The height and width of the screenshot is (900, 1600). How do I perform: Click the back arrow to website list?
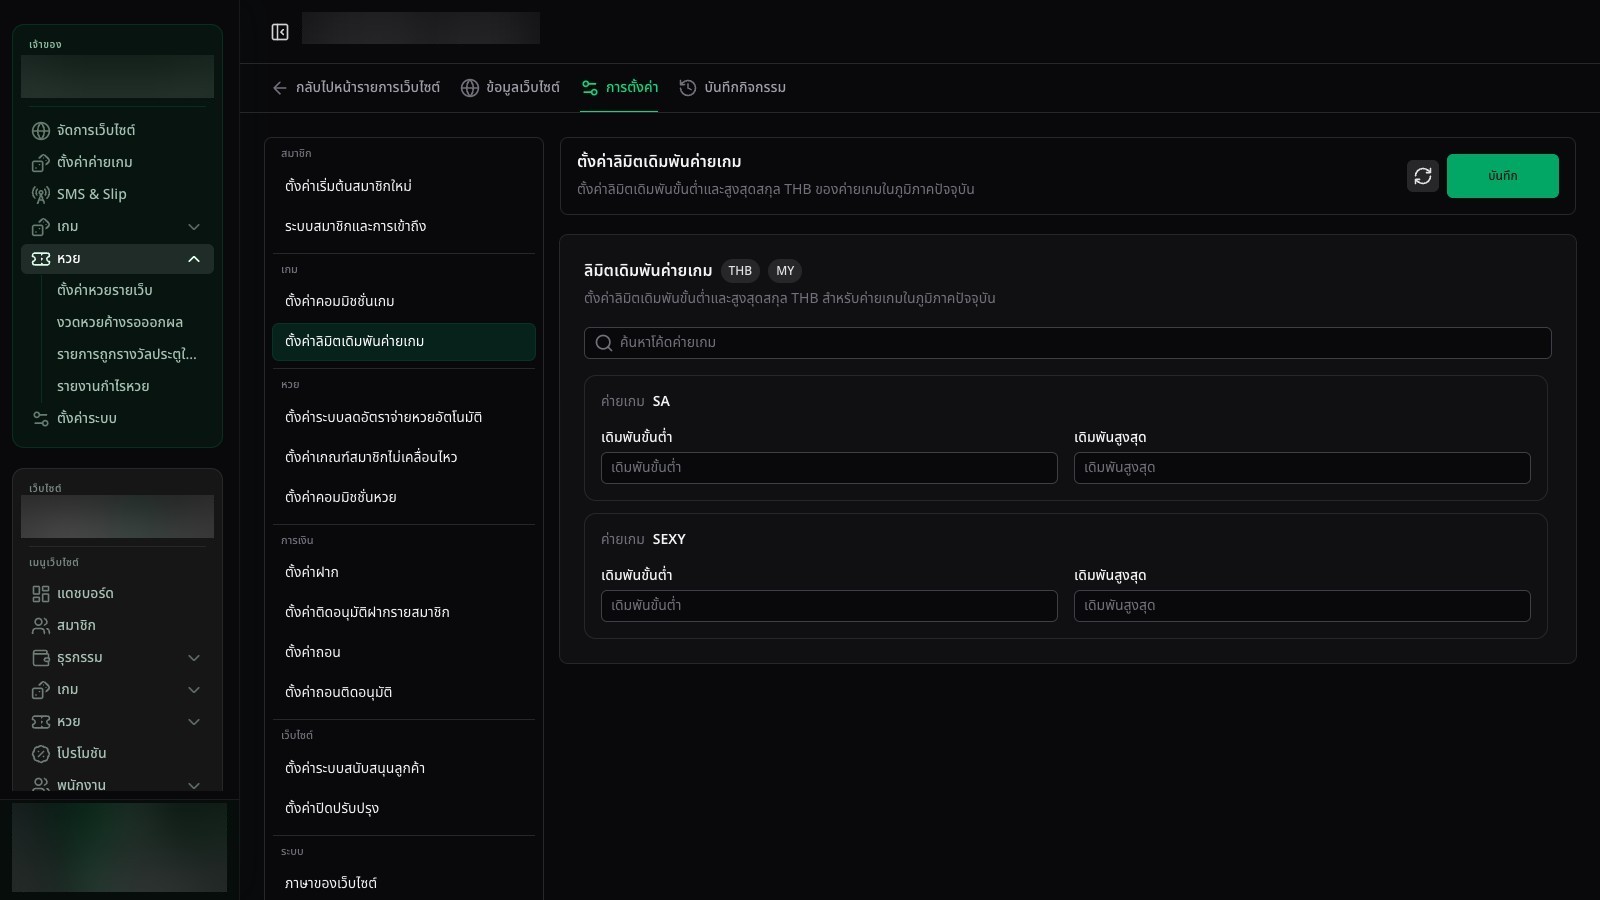point(280,88)
